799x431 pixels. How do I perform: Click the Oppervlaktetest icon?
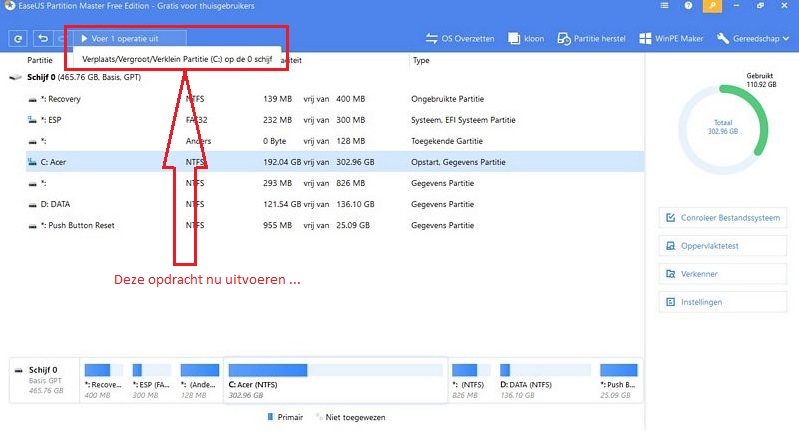click(x=671, y=246)
